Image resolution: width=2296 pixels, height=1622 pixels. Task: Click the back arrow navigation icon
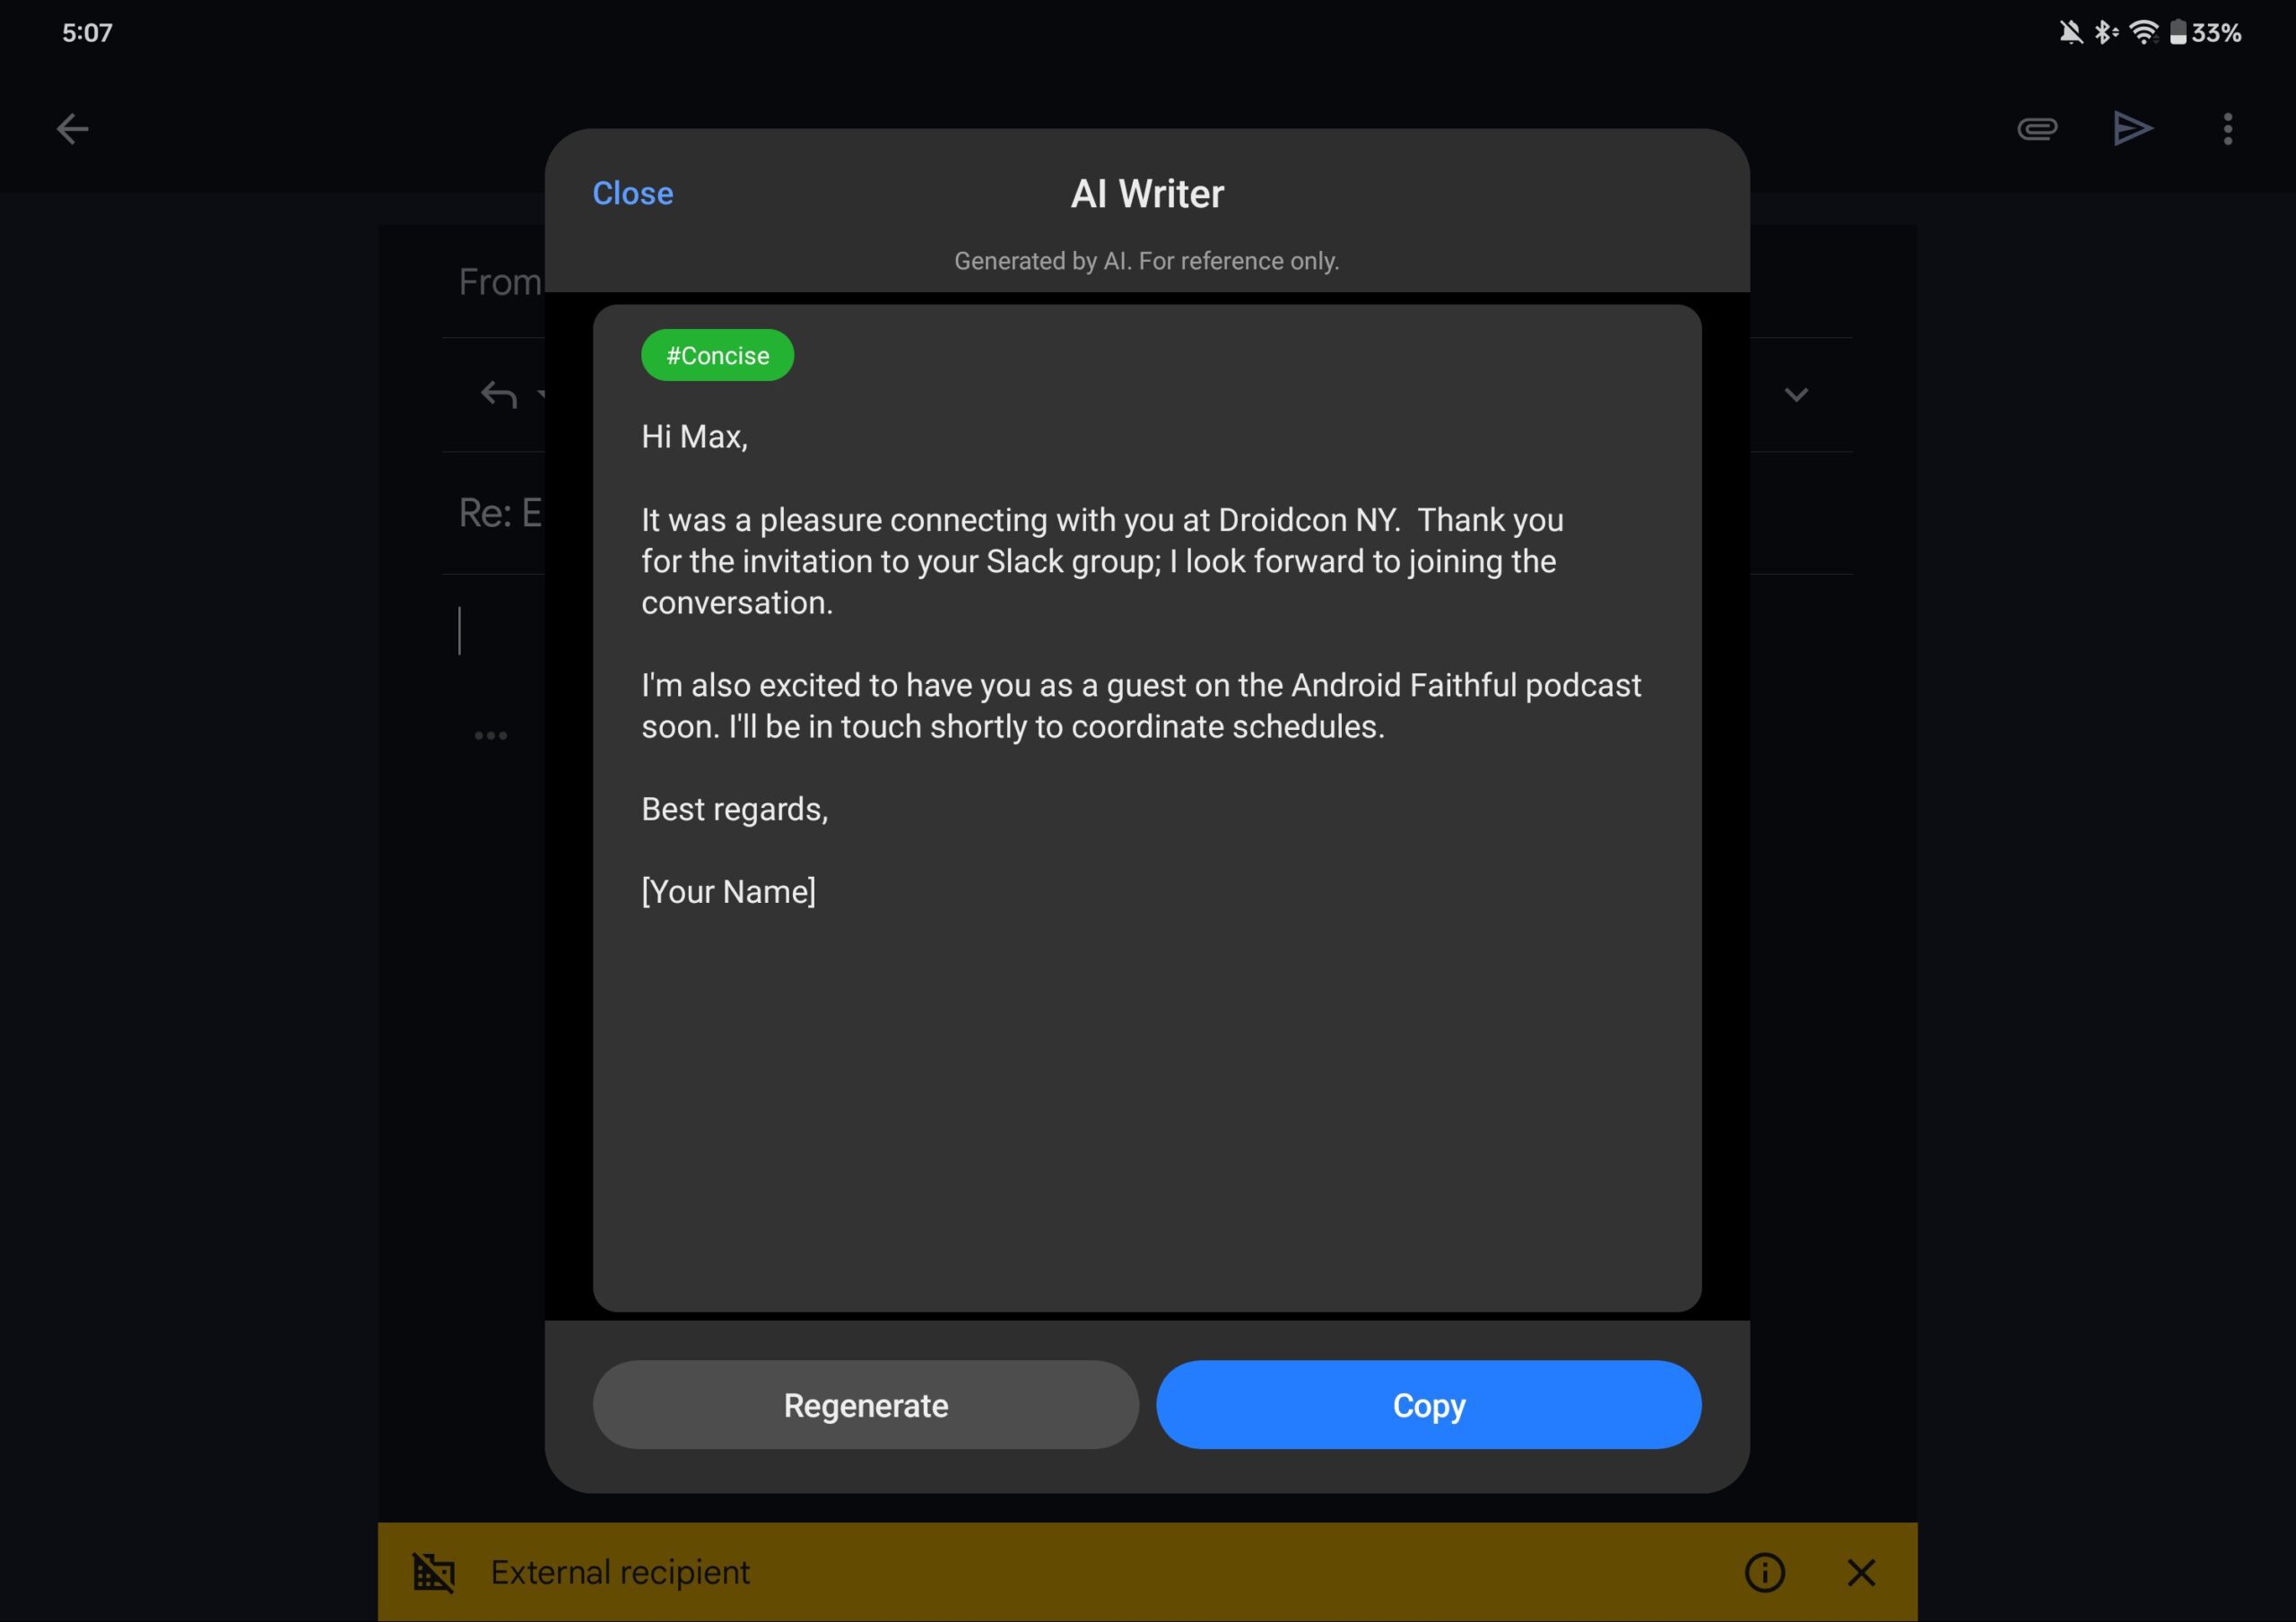[72, 126]
